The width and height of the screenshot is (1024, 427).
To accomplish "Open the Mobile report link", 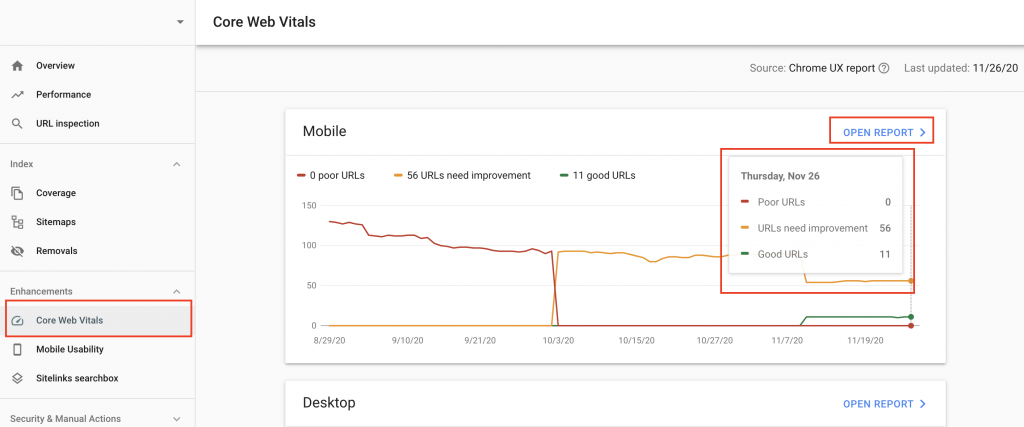I will click(884, 132).
